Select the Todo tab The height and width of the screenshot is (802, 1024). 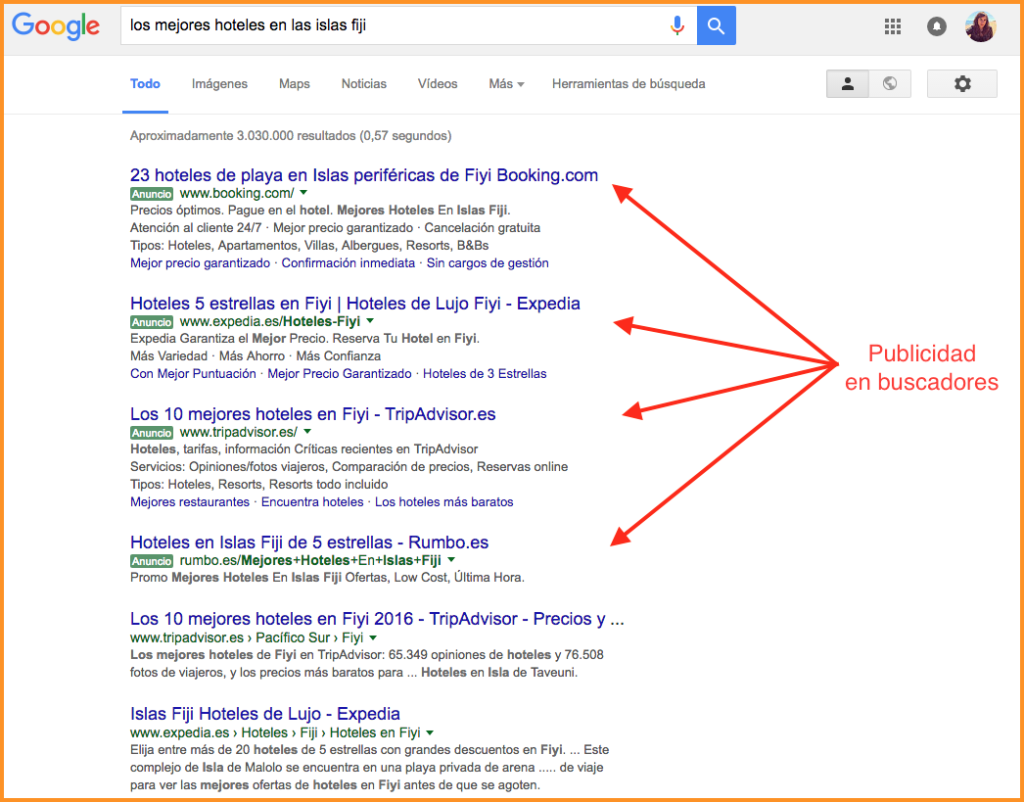tap(145, 84)
